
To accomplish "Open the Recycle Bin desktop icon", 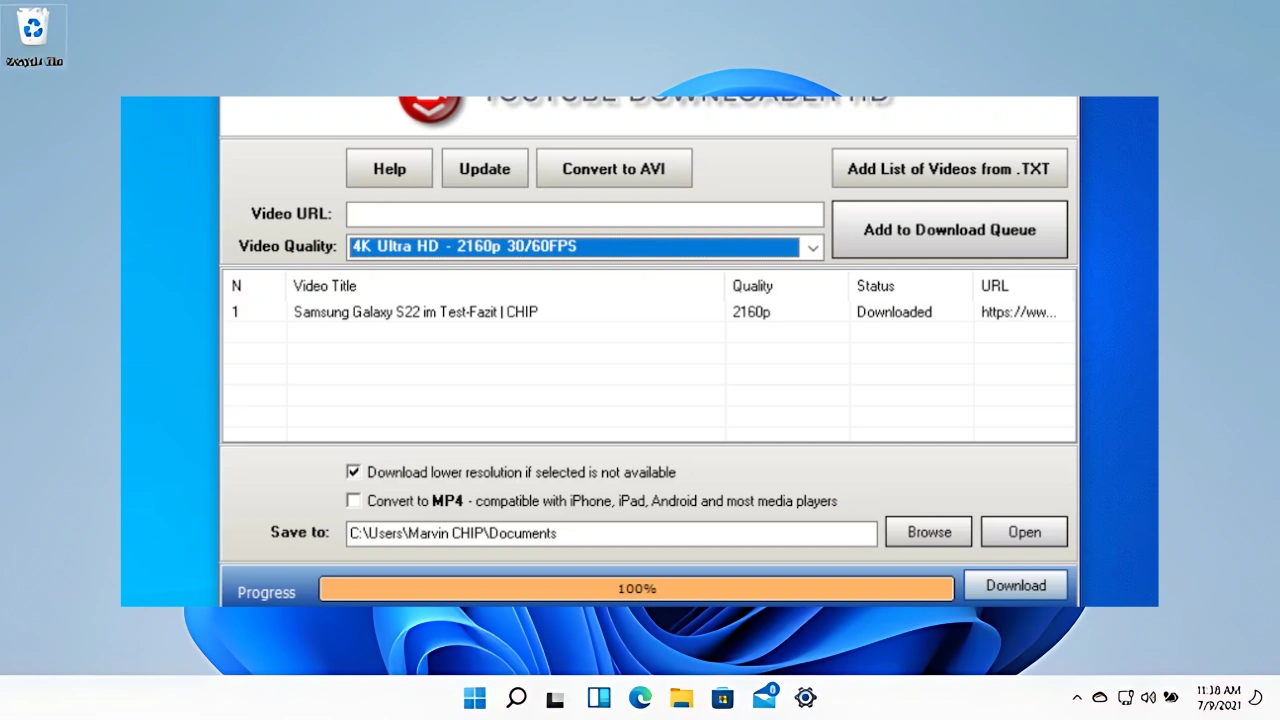I will [34, 37].
